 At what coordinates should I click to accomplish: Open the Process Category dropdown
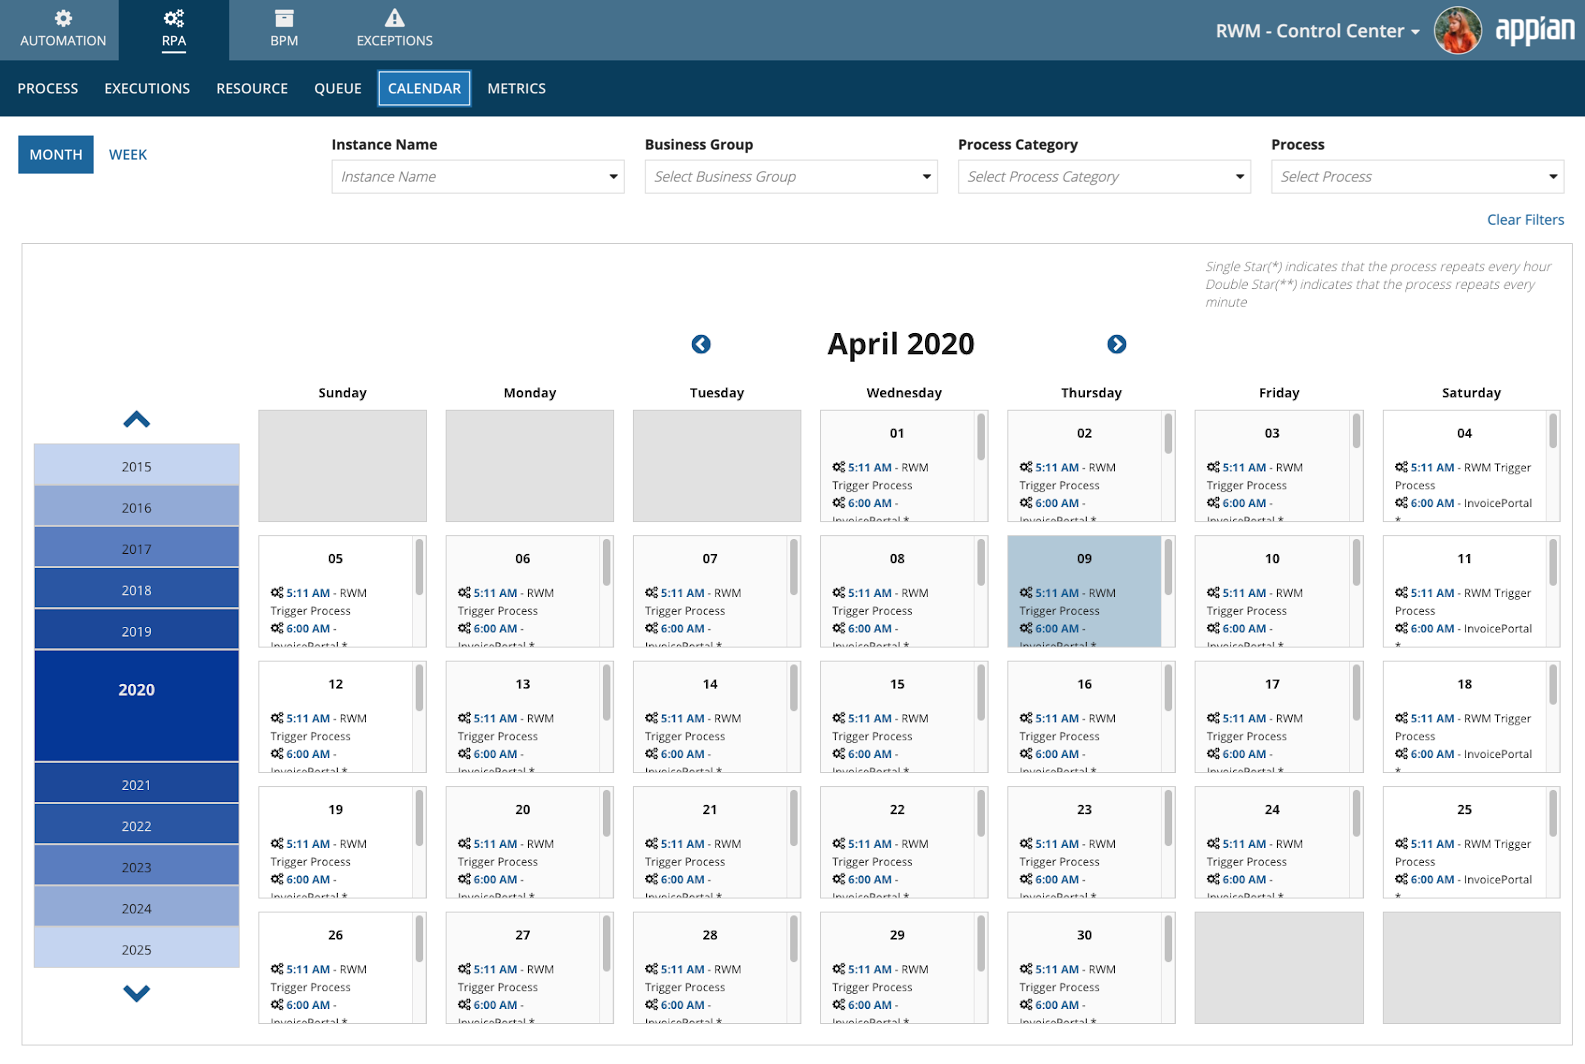(x=1104, y=177)
